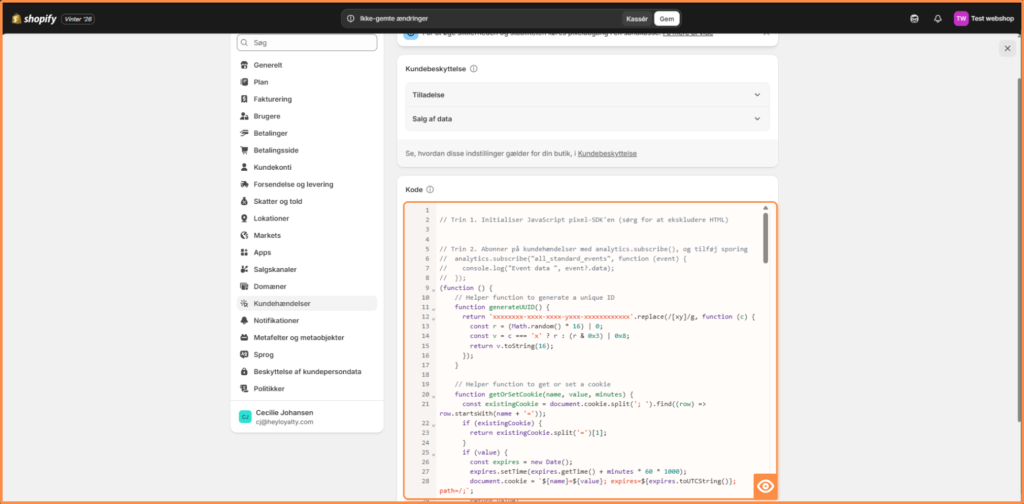
Task: Click the Cecilie Johansen account avatar
Action: click(x=245, y=416)
